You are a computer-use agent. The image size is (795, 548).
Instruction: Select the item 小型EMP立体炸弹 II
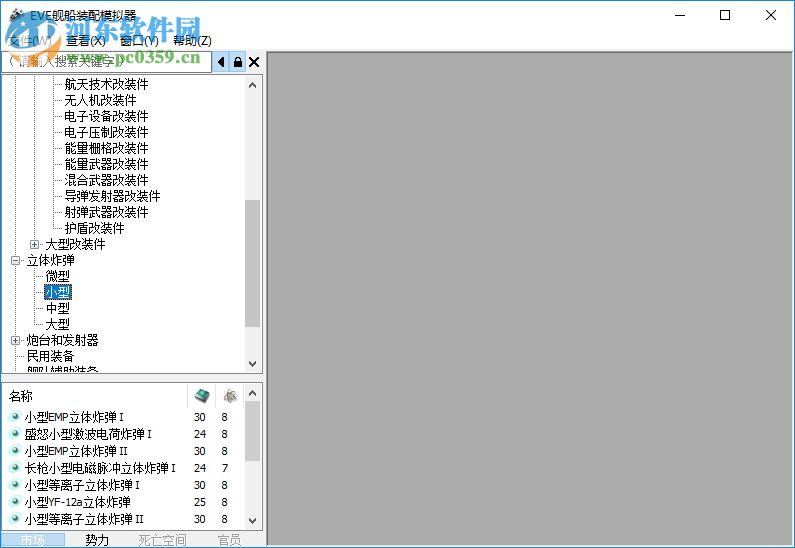tap(76, 451)
